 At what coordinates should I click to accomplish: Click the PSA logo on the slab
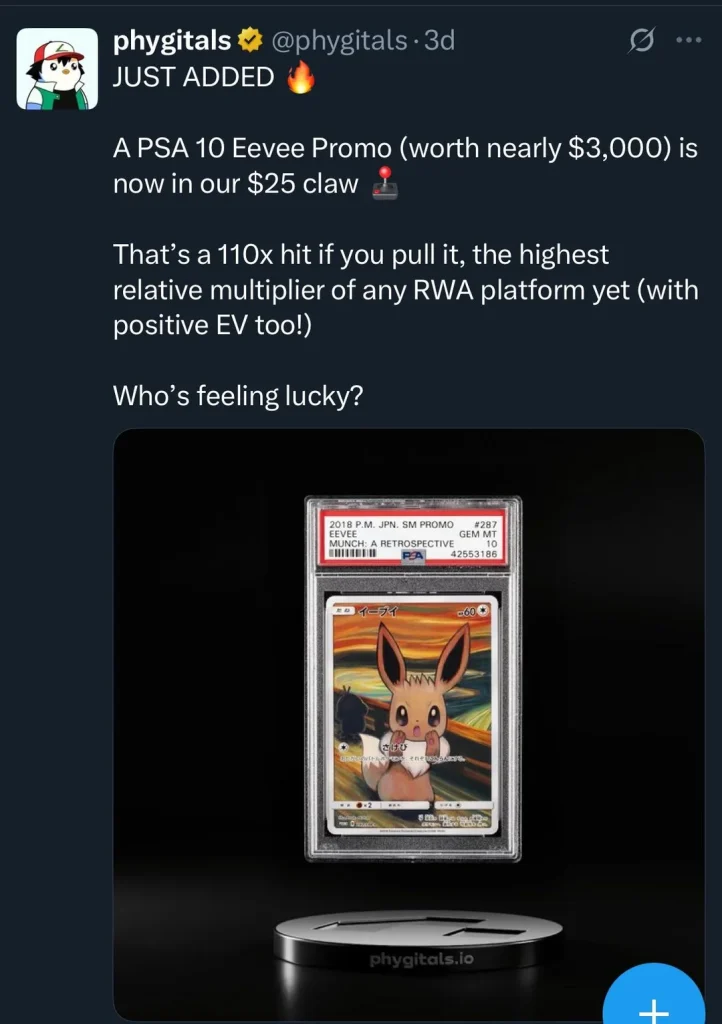click(x=413, y=554)
